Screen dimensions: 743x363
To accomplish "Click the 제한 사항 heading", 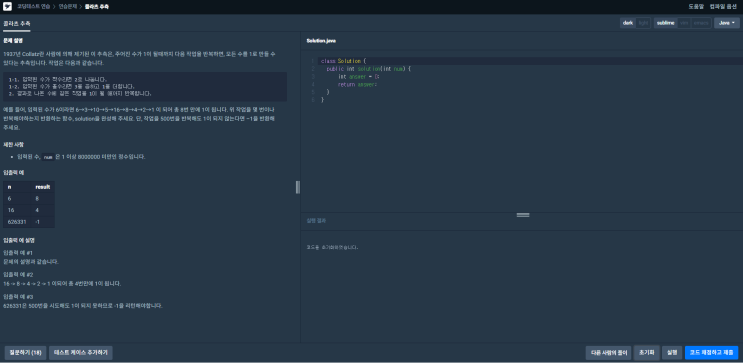I will click(x=13, y=144).
